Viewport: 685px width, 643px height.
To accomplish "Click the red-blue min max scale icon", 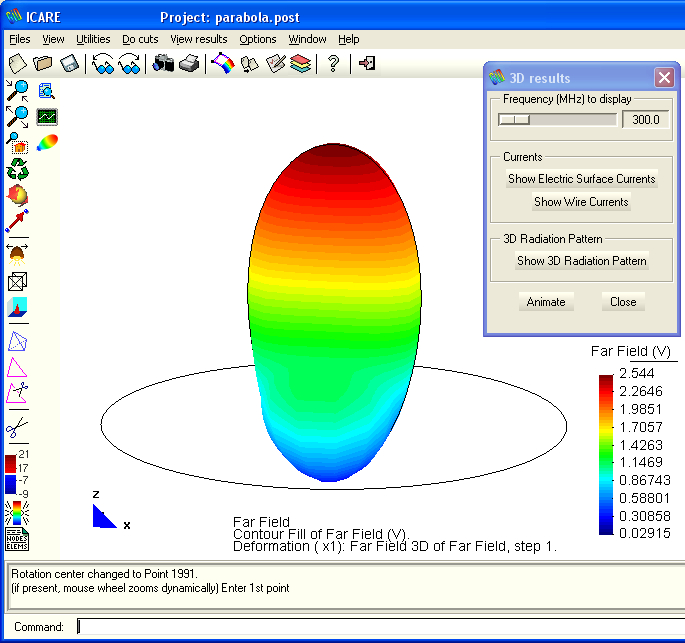I will 17,474.
